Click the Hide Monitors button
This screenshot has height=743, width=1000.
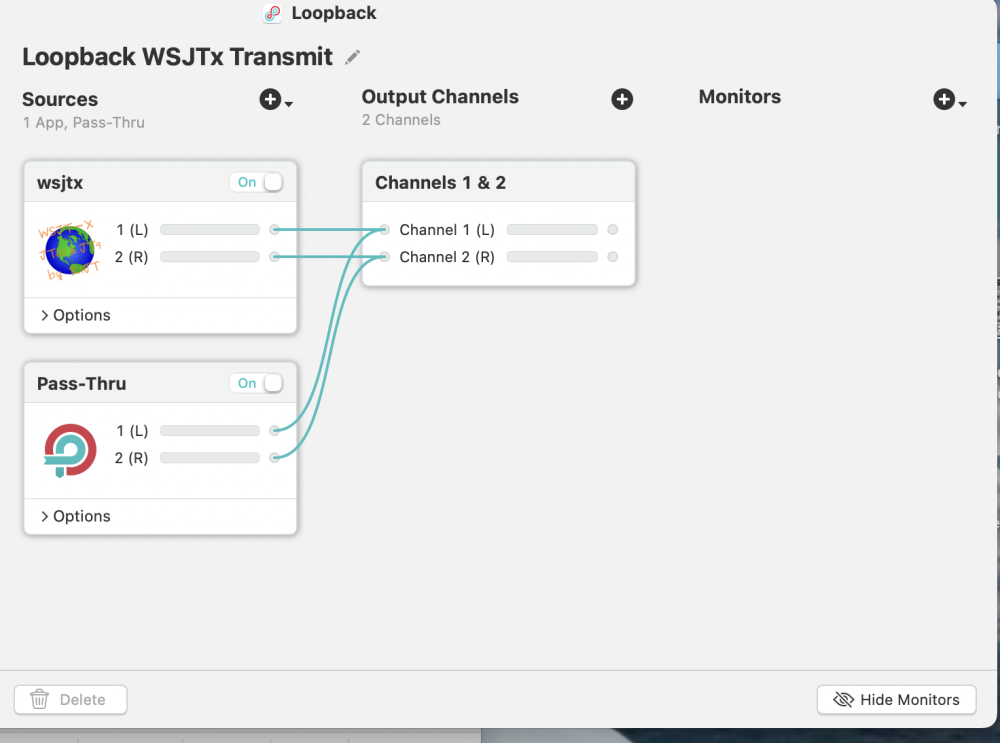pyautogui.click(x=896, y=700)
